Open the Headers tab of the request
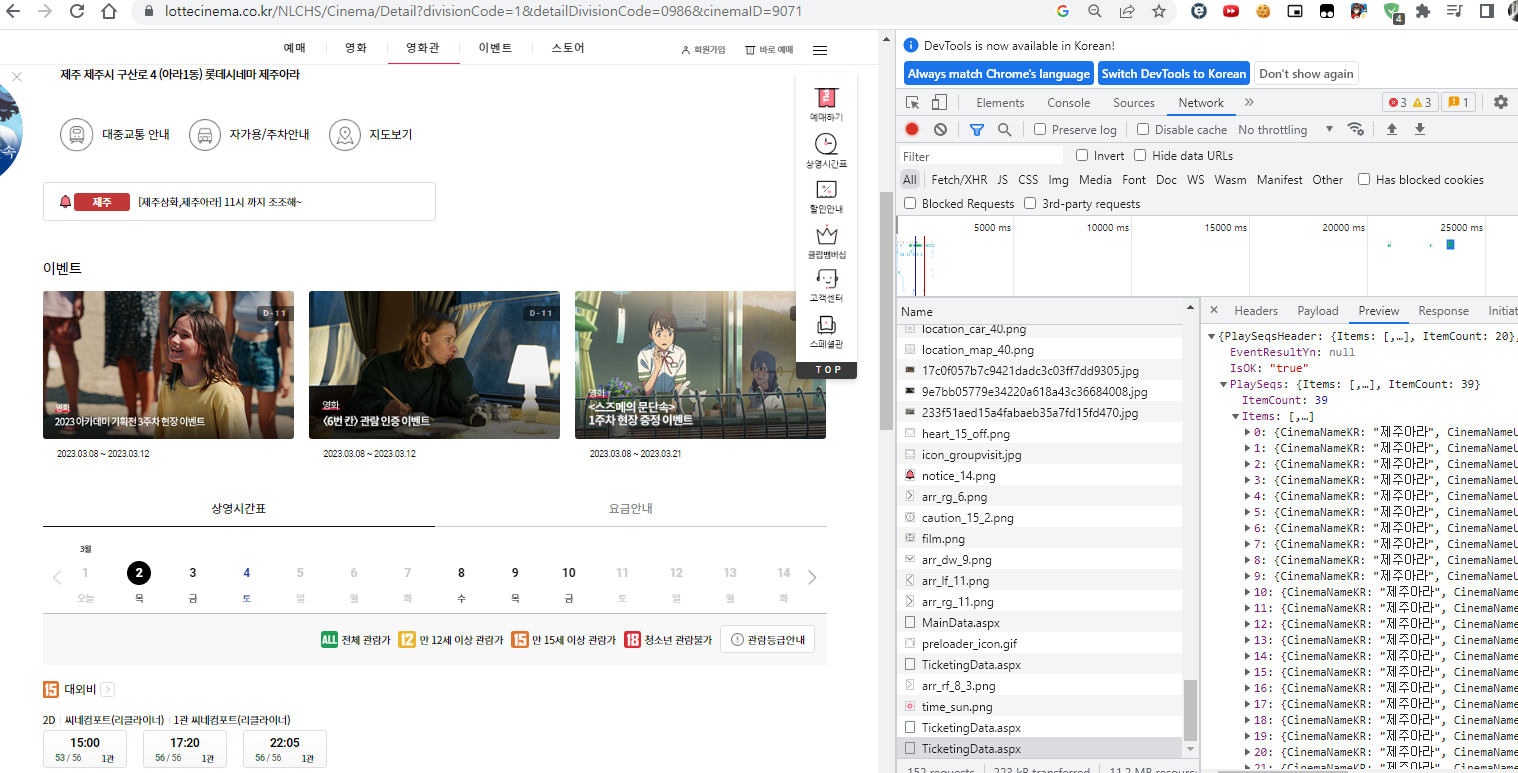This screenshot has width=1518, height=773. pyautogui.click(x=1256, y=311)
